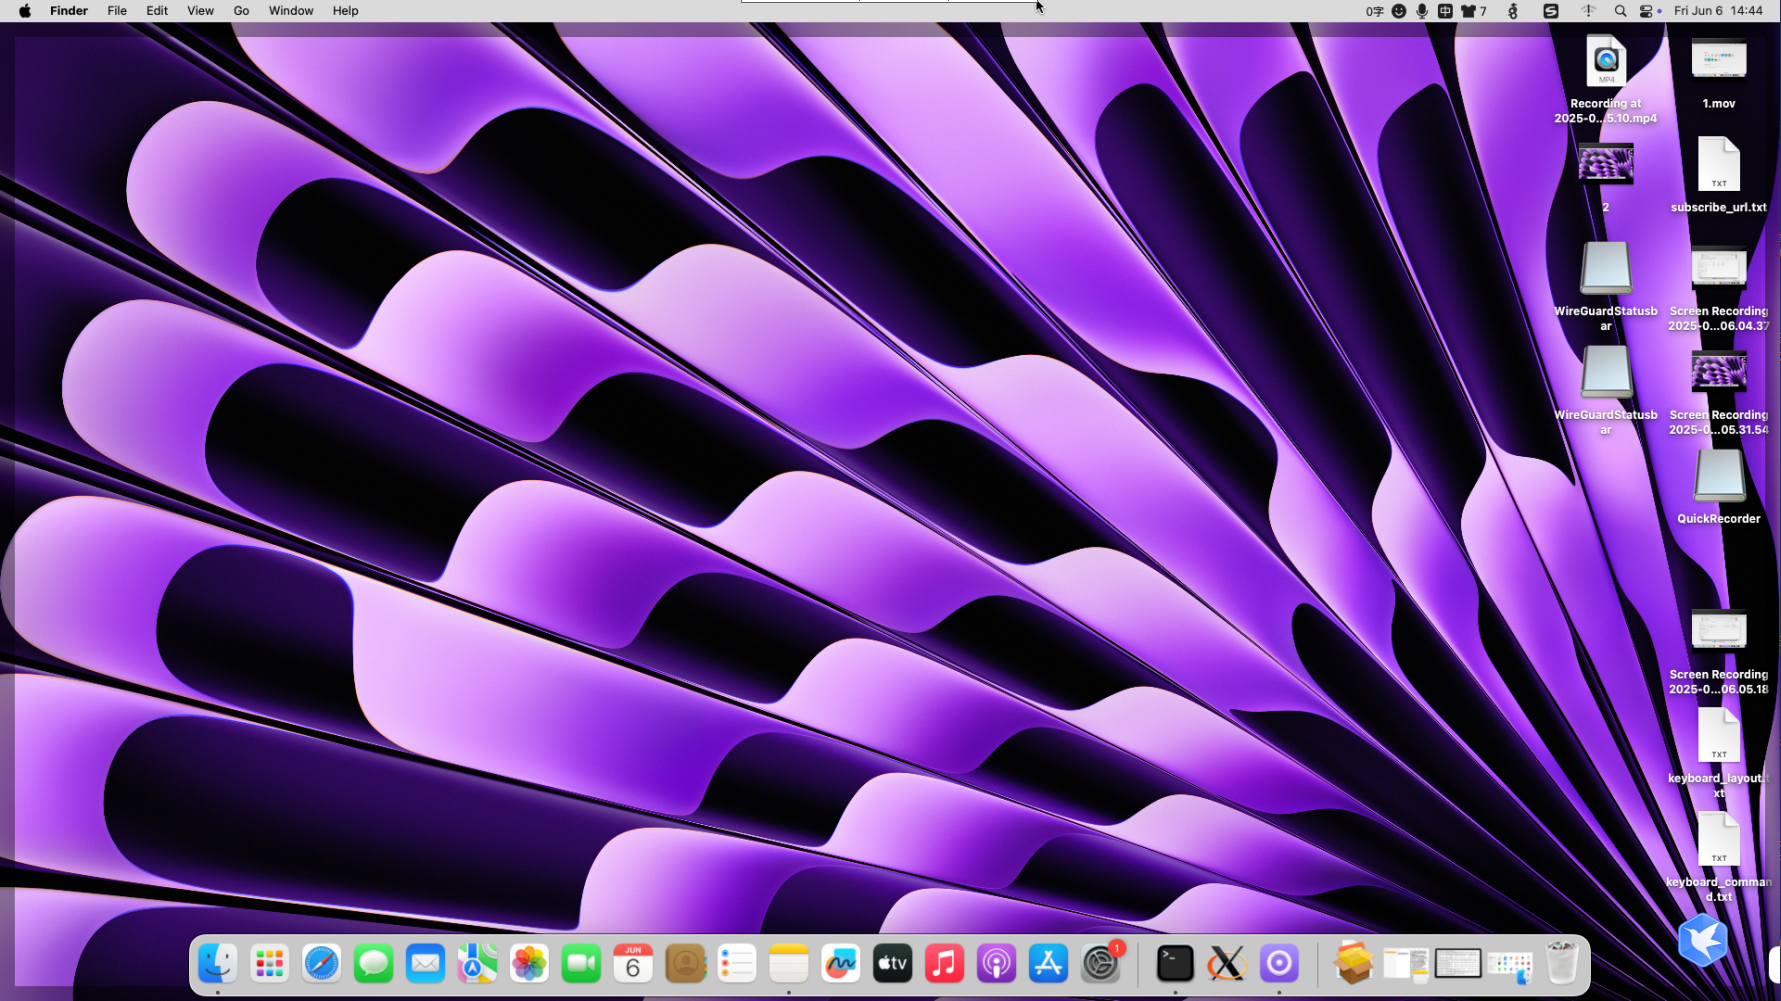This screenshot has width=1781, height=1001.
Task: Open the File menu
Action: pos(117,11)
